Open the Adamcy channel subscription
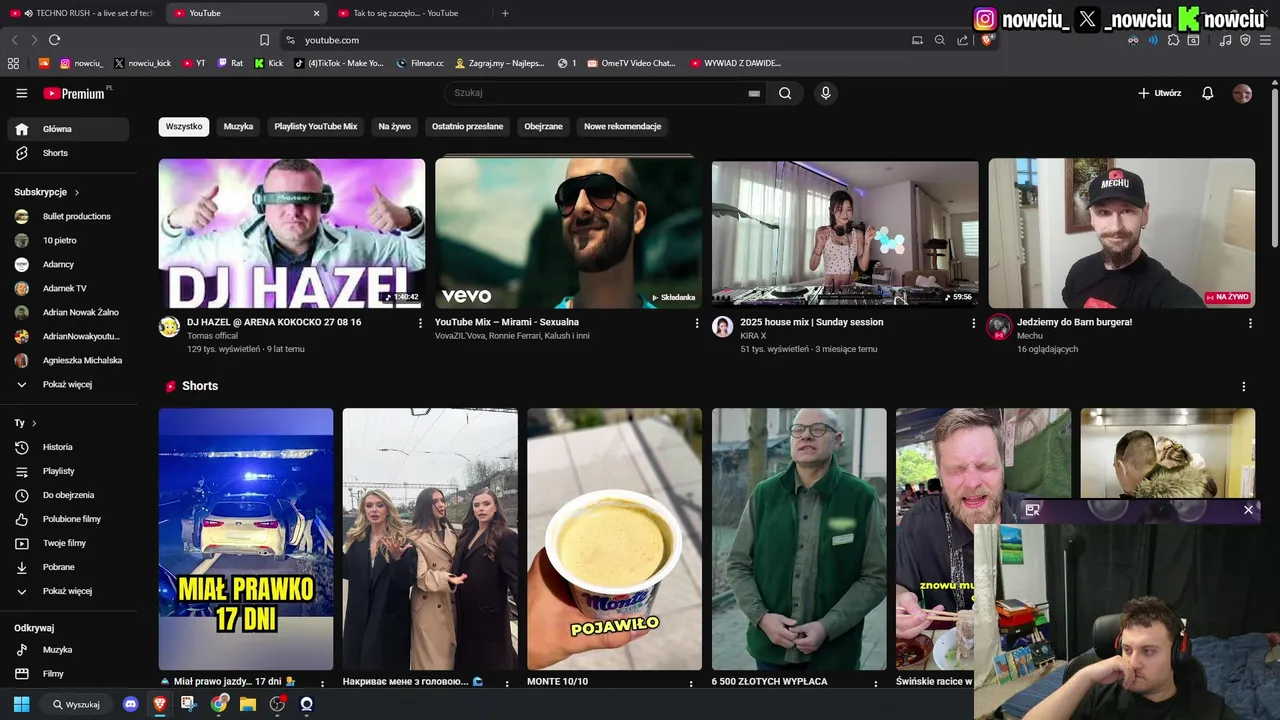1280x720 pixels. (68, 264)
